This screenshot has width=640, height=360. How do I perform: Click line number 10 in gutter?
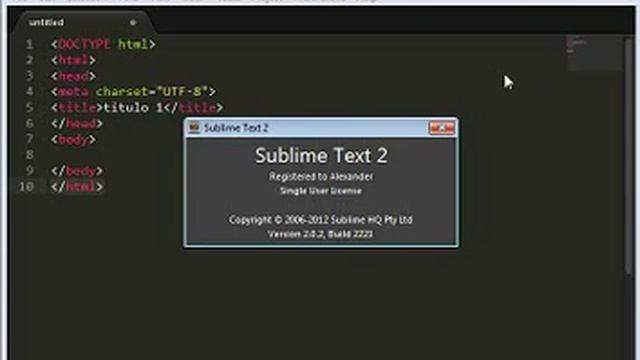pyautogui.click(x=26, y=187)
